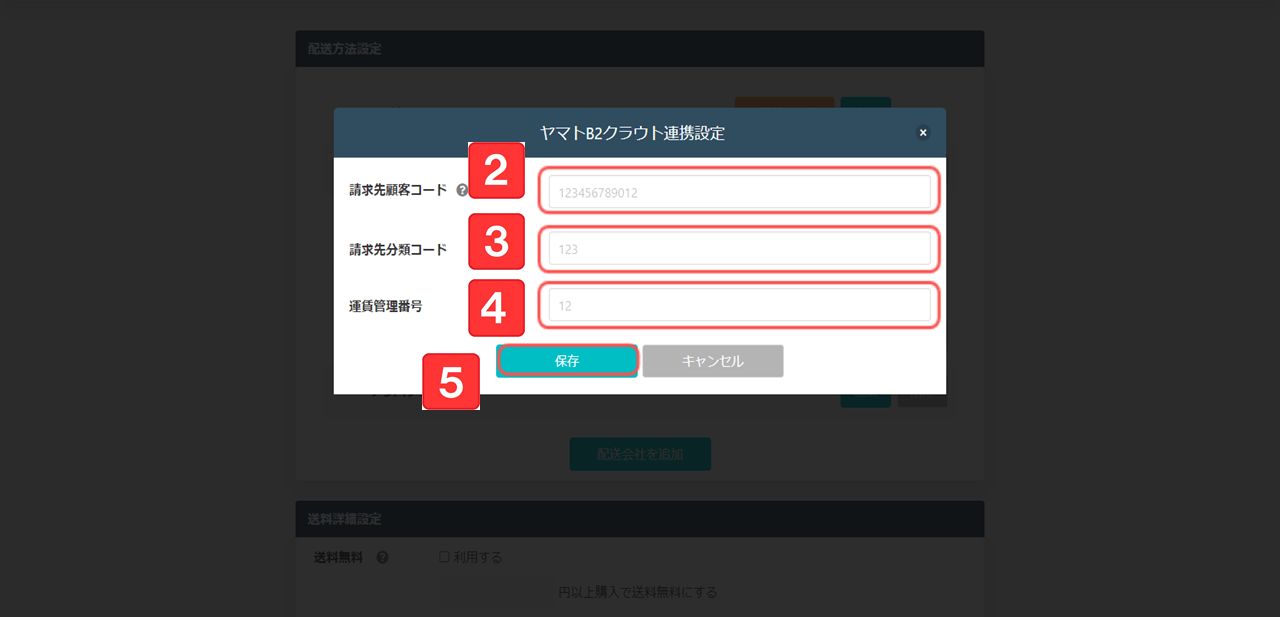Click into the 運賃管理番号 field

[x=740, y=305]
